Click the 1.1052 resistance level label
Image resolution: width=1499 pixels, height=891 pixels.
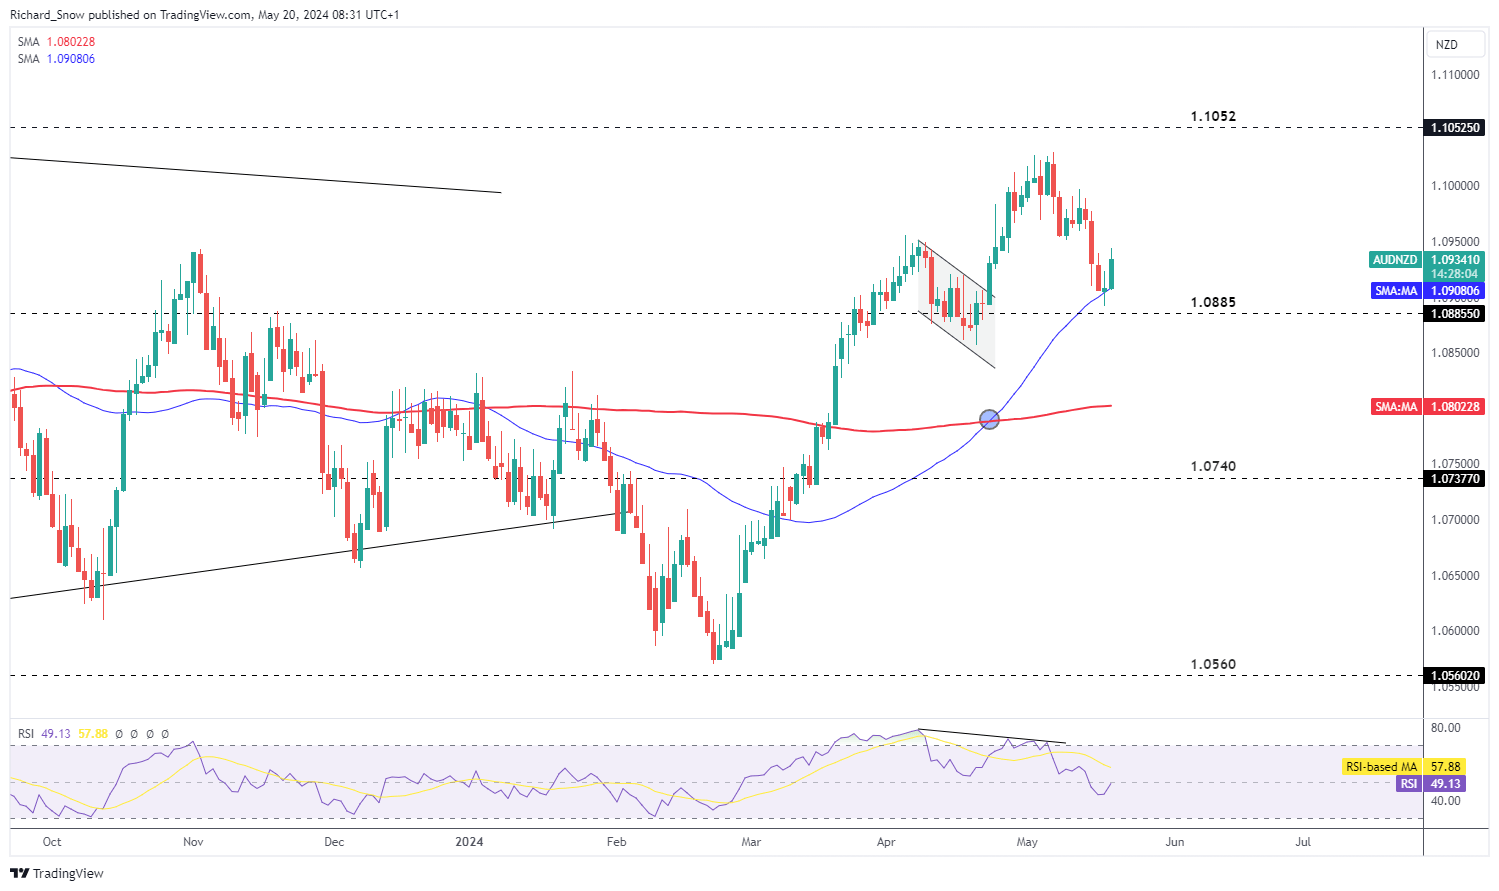coord(1213,116)
